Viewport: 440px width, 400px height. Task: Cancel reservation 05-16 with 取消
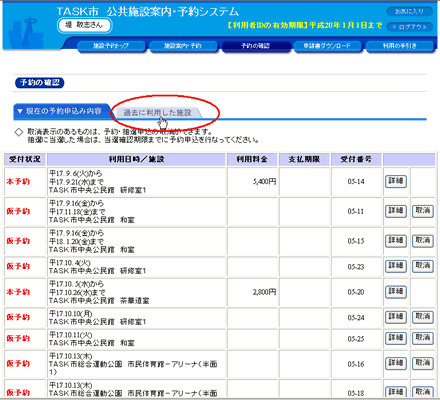[423, 363]
